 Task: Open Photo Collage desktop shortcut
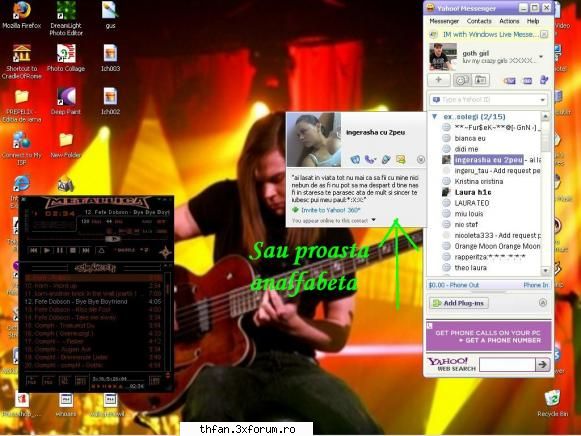pos(66,57)
